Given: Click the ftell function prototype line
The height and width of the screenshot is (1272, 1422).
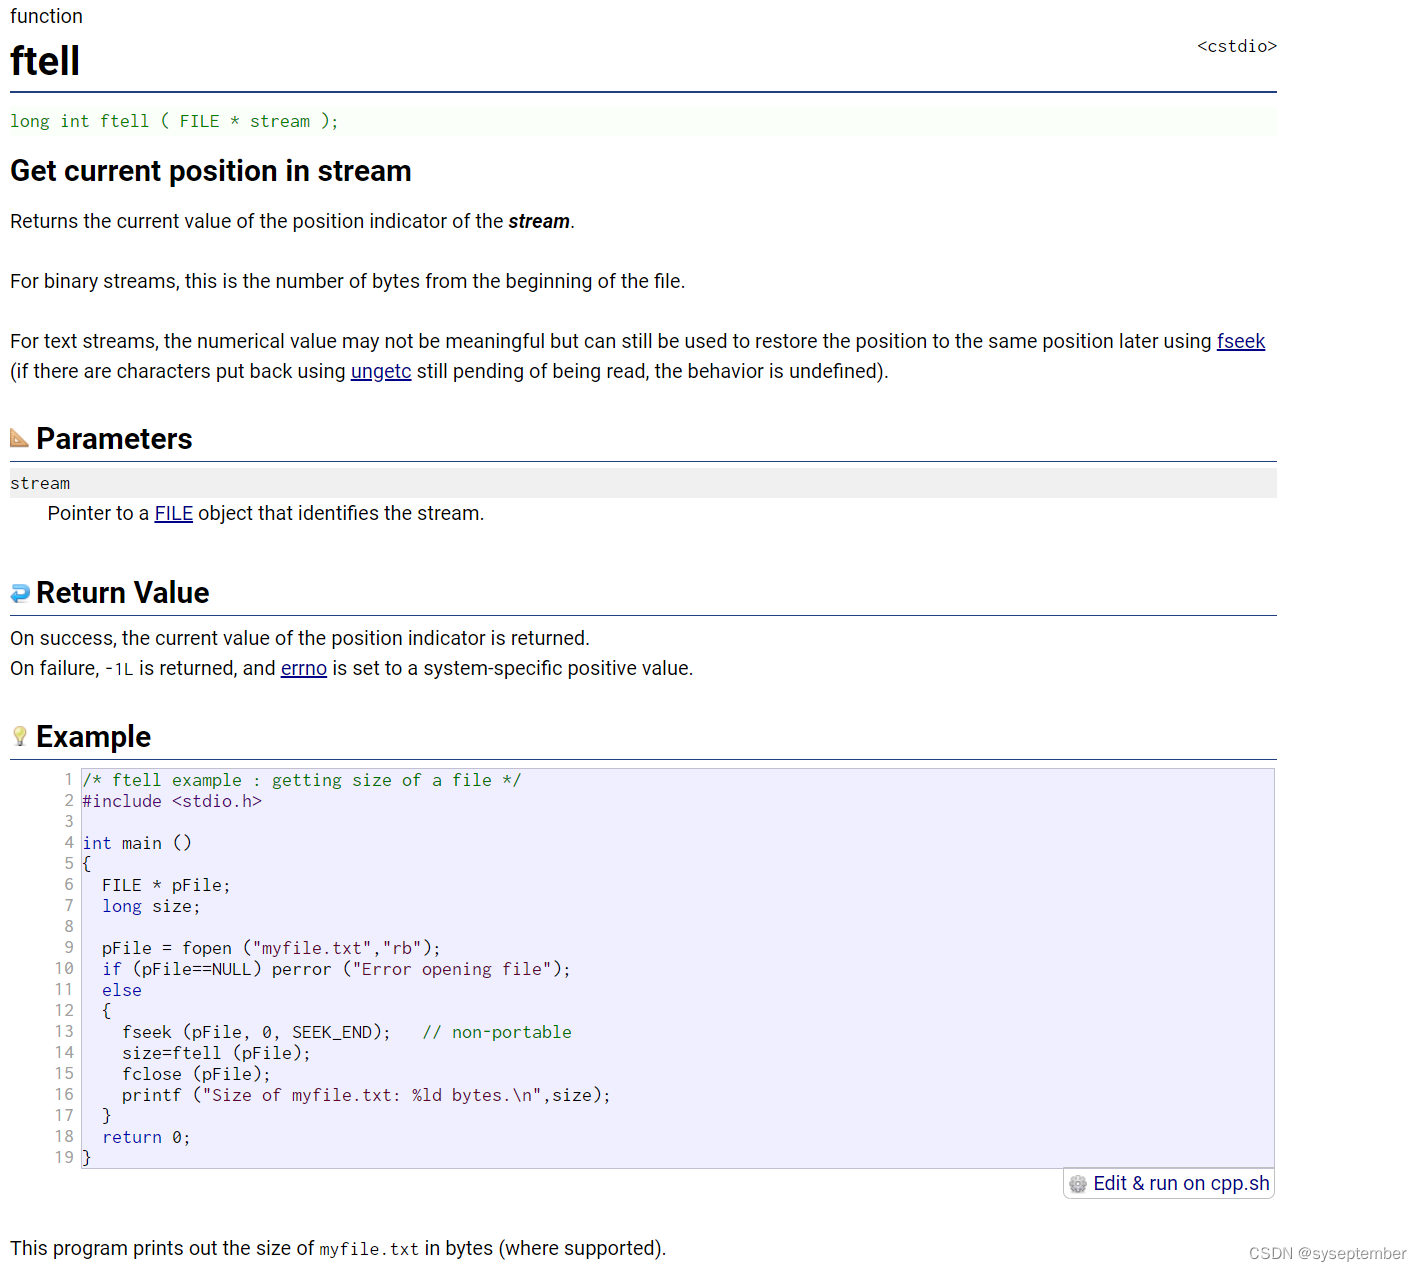Looking at the screenshot, I should [x=175, y=121].
